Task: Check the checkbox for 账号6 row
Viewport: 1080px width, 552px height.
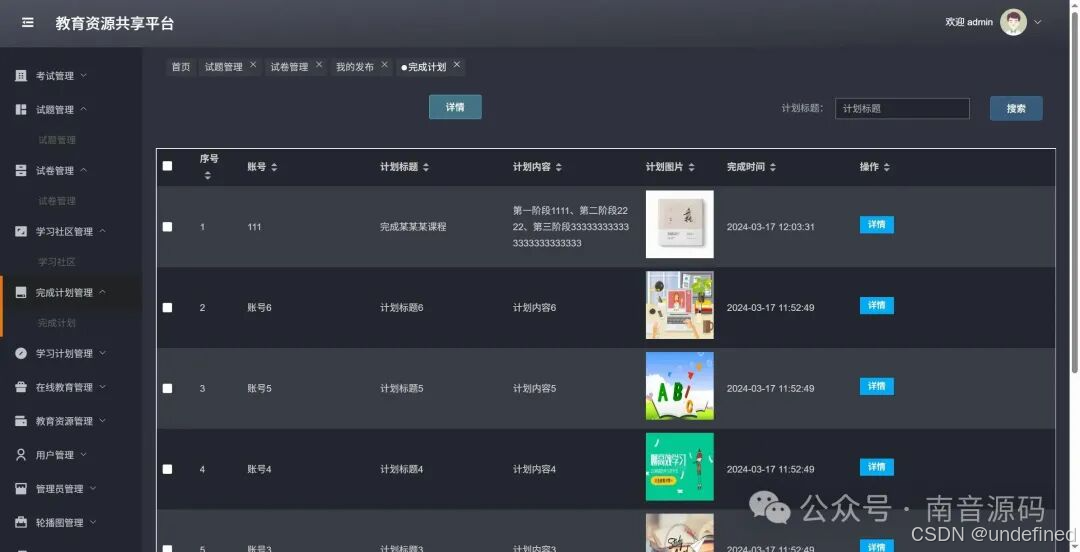Action: click(x=167, y=307)
